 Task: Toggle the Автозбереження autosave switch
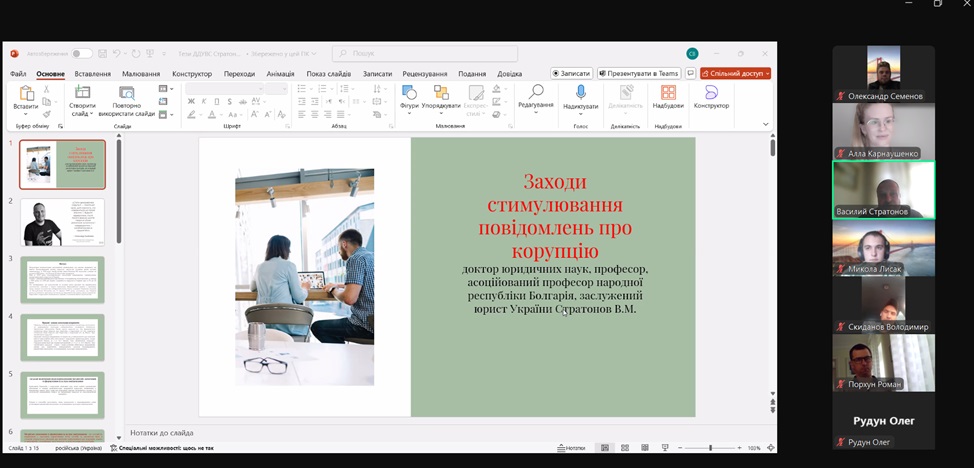point(81,54)
